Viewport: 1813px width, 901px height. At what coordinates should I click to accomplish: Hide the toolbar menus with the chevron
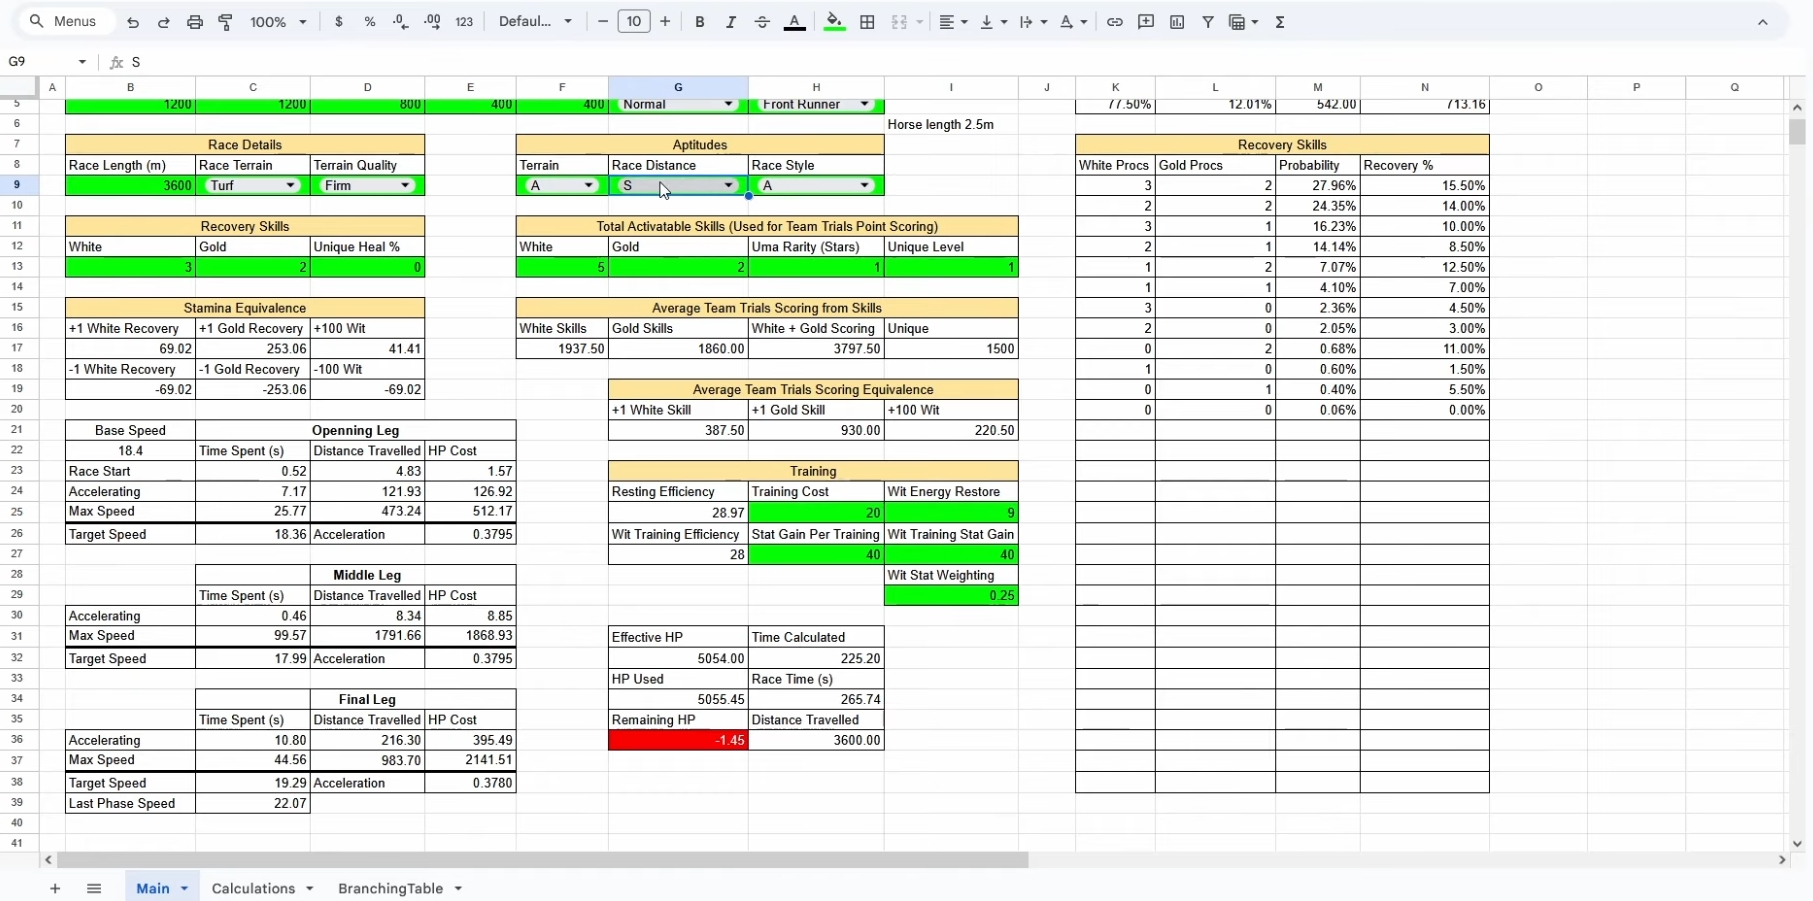(1763, 22)
